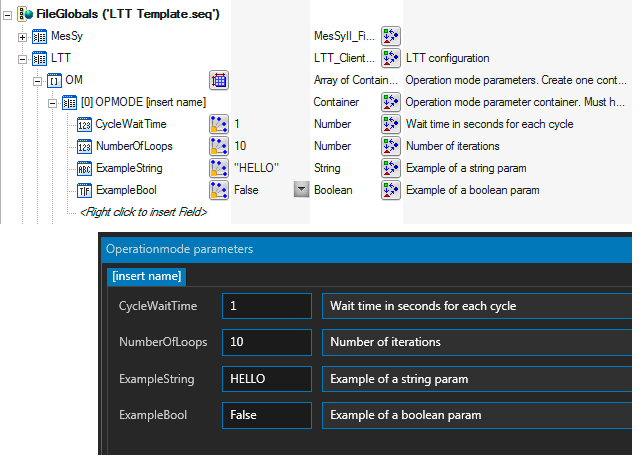Open the ExampleBool value dropdown arrow

pos(301,190)
